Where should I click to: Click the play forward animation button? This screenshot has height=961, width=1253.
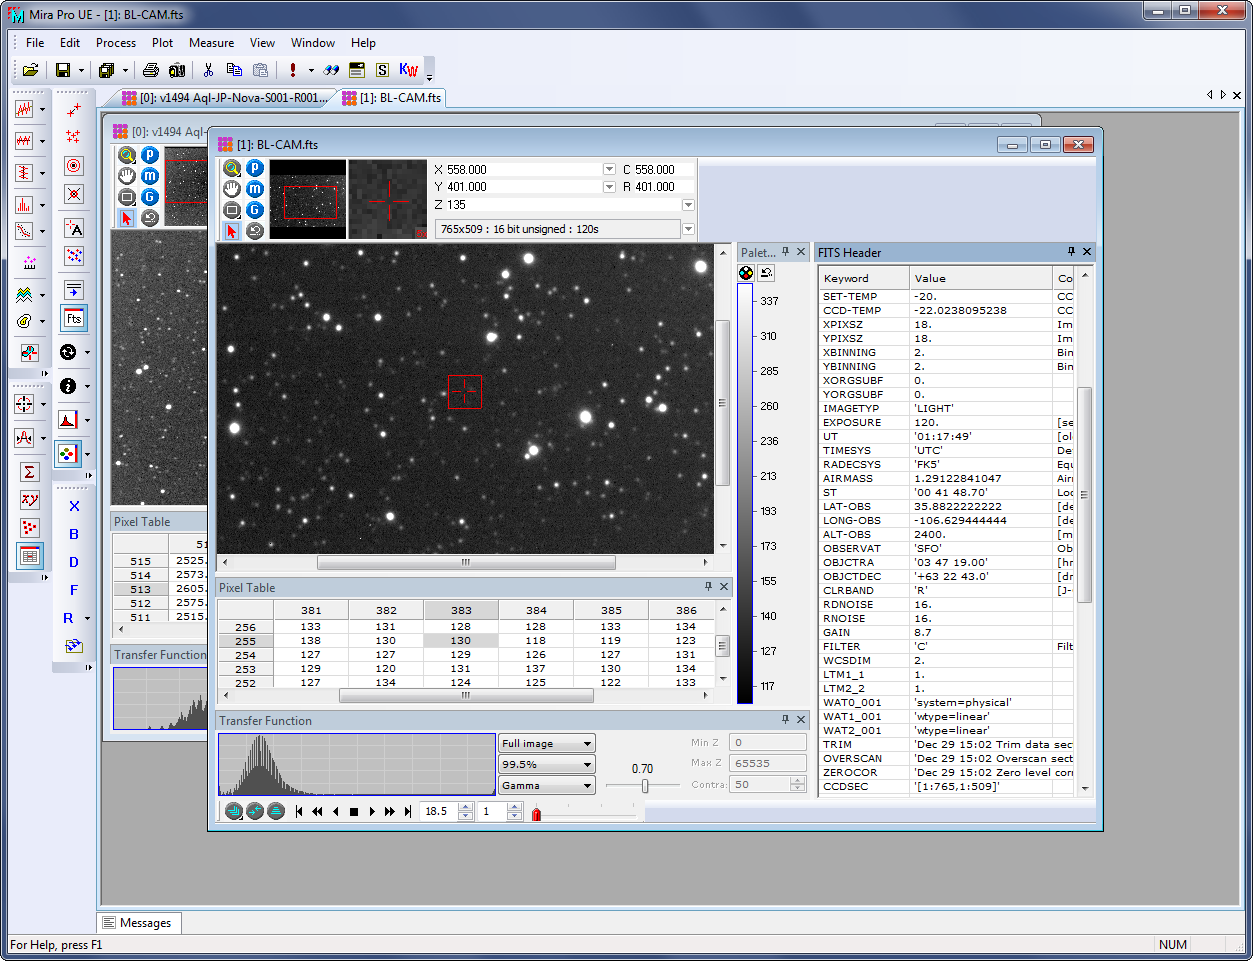coord(371,812)
